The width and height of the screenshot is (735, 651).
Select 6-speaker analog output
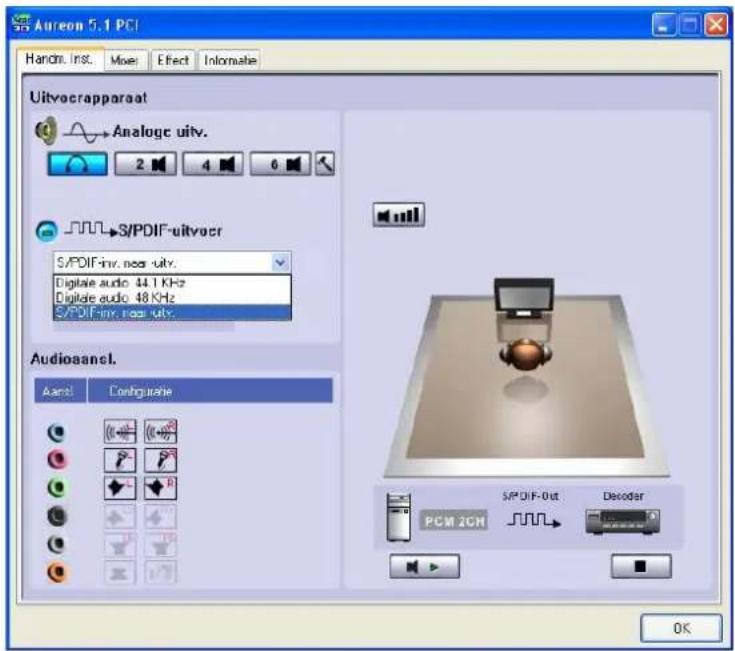(280, 164)
